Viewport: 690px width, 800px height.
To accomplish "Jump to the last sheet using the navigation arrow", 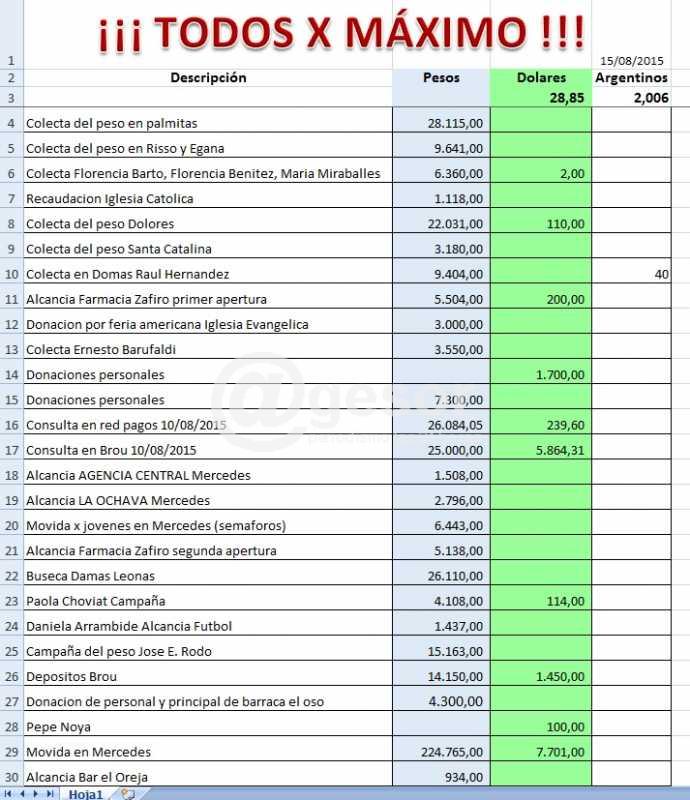I will pyautogui.click(x=50, y=793).
